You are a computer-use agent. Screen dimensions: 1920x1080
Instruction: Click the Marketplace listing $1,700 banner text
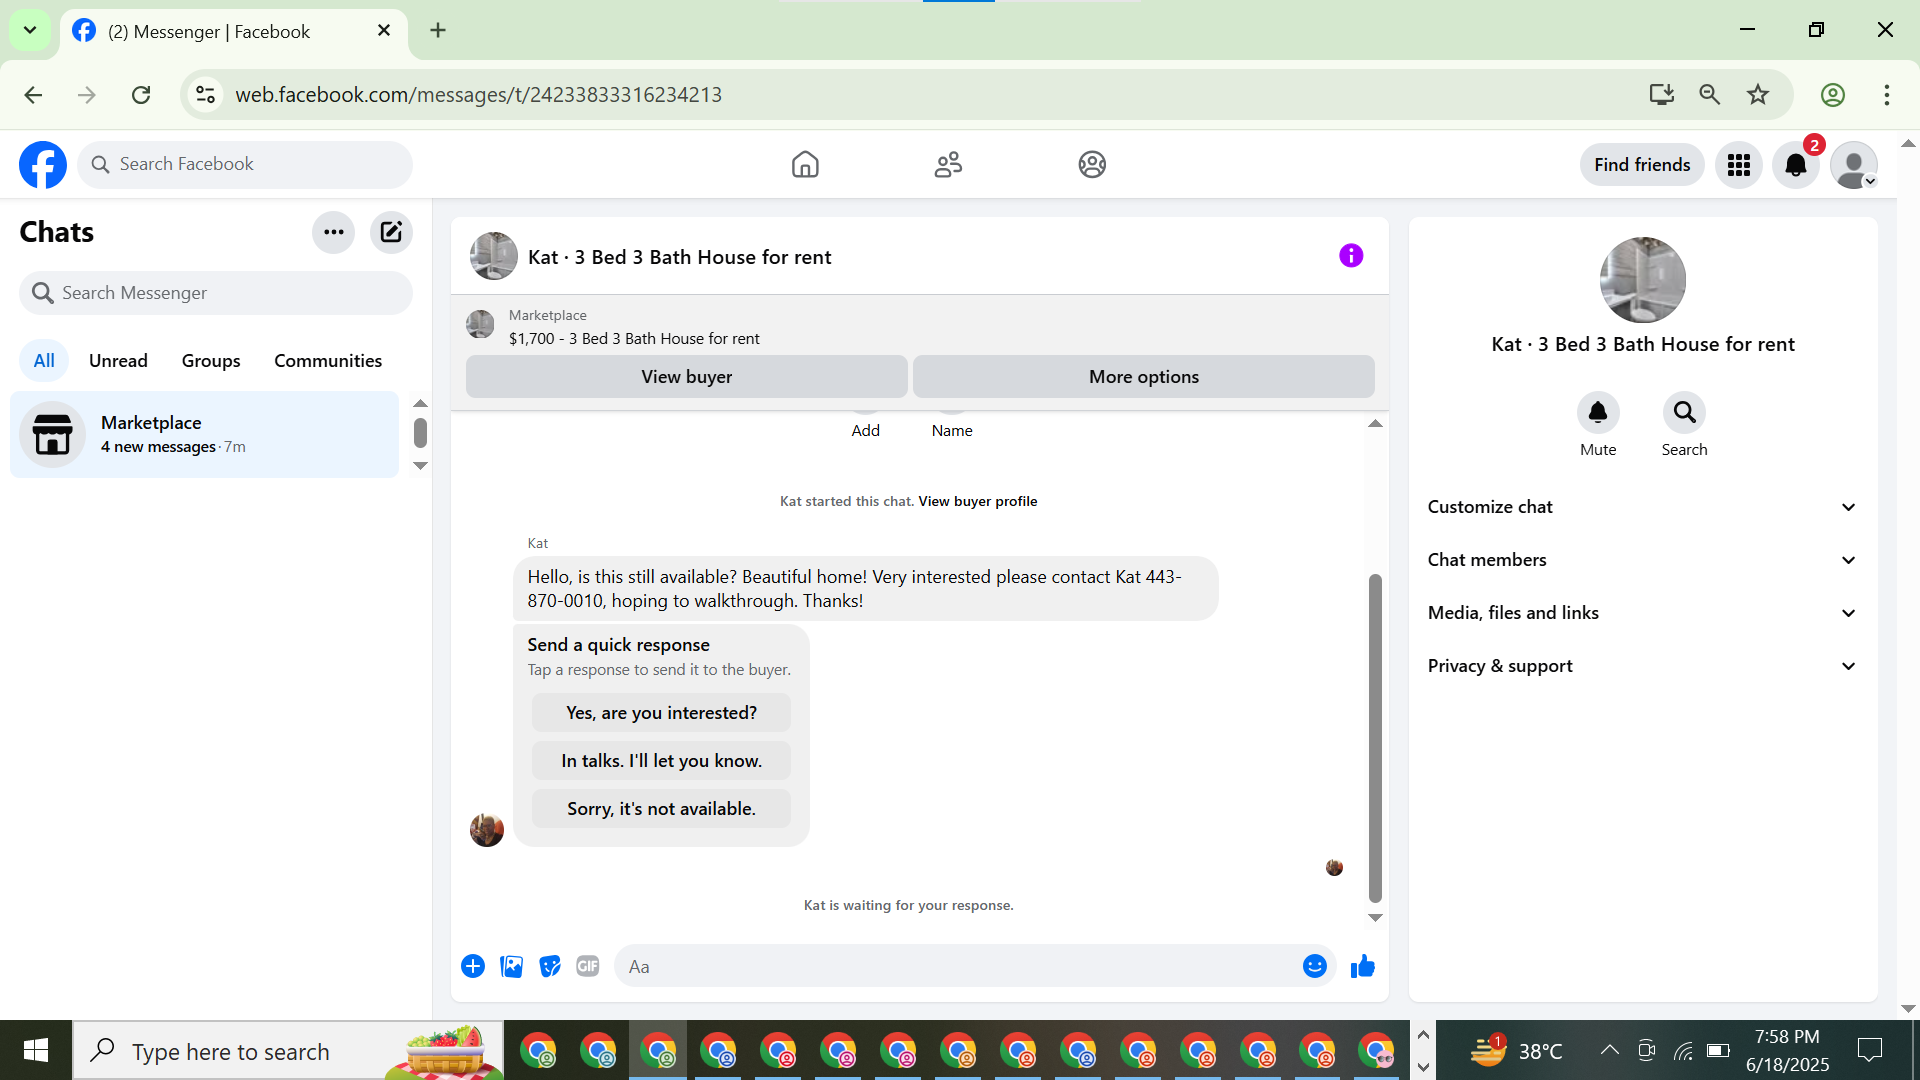(634, 339)
